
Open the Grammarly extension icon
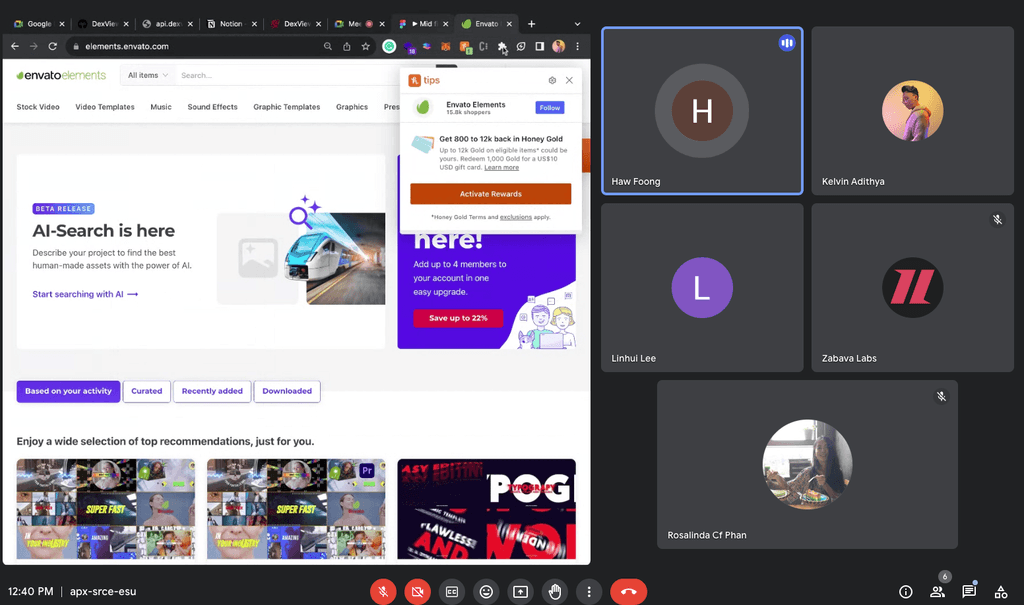click(389, 46)
